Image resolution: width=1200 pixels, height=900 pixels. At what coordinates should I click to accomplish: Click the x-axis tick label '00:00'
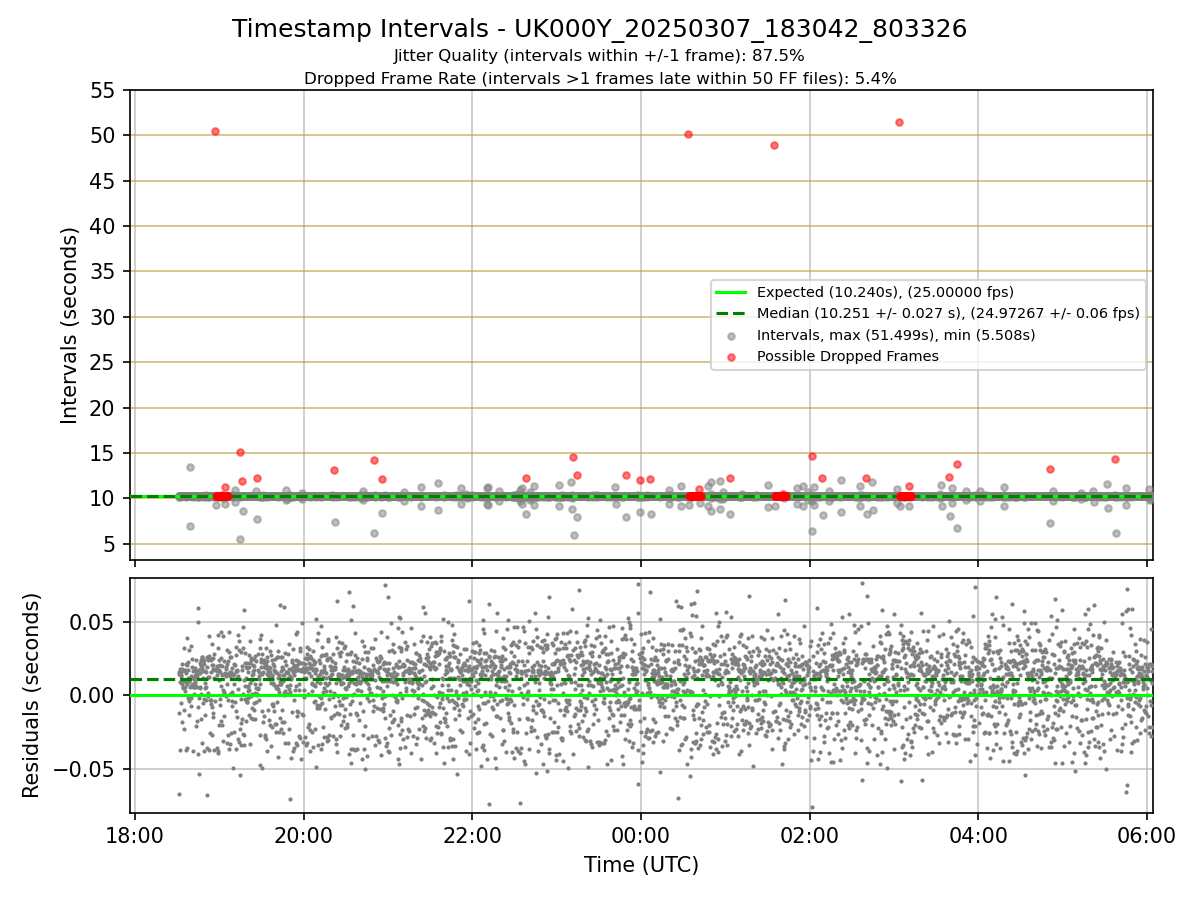point(641,835)
